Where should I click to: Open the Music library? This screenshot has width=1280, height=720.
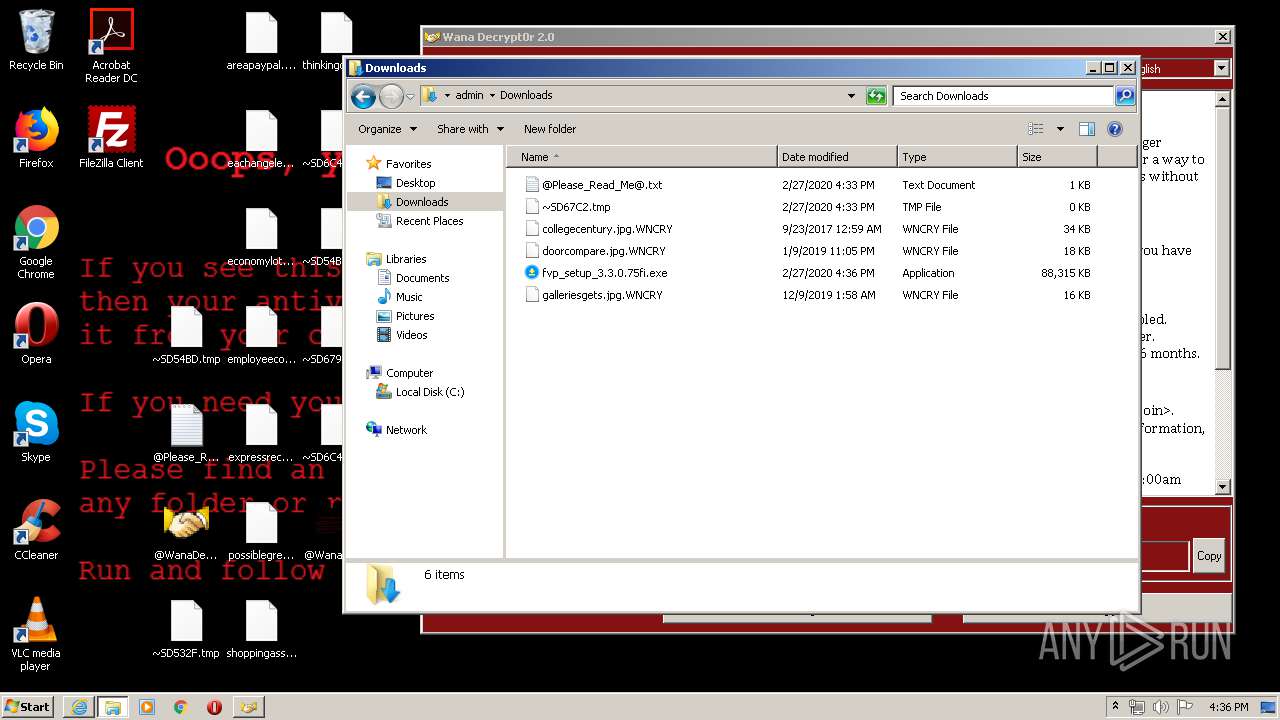[x=409, y=297]
